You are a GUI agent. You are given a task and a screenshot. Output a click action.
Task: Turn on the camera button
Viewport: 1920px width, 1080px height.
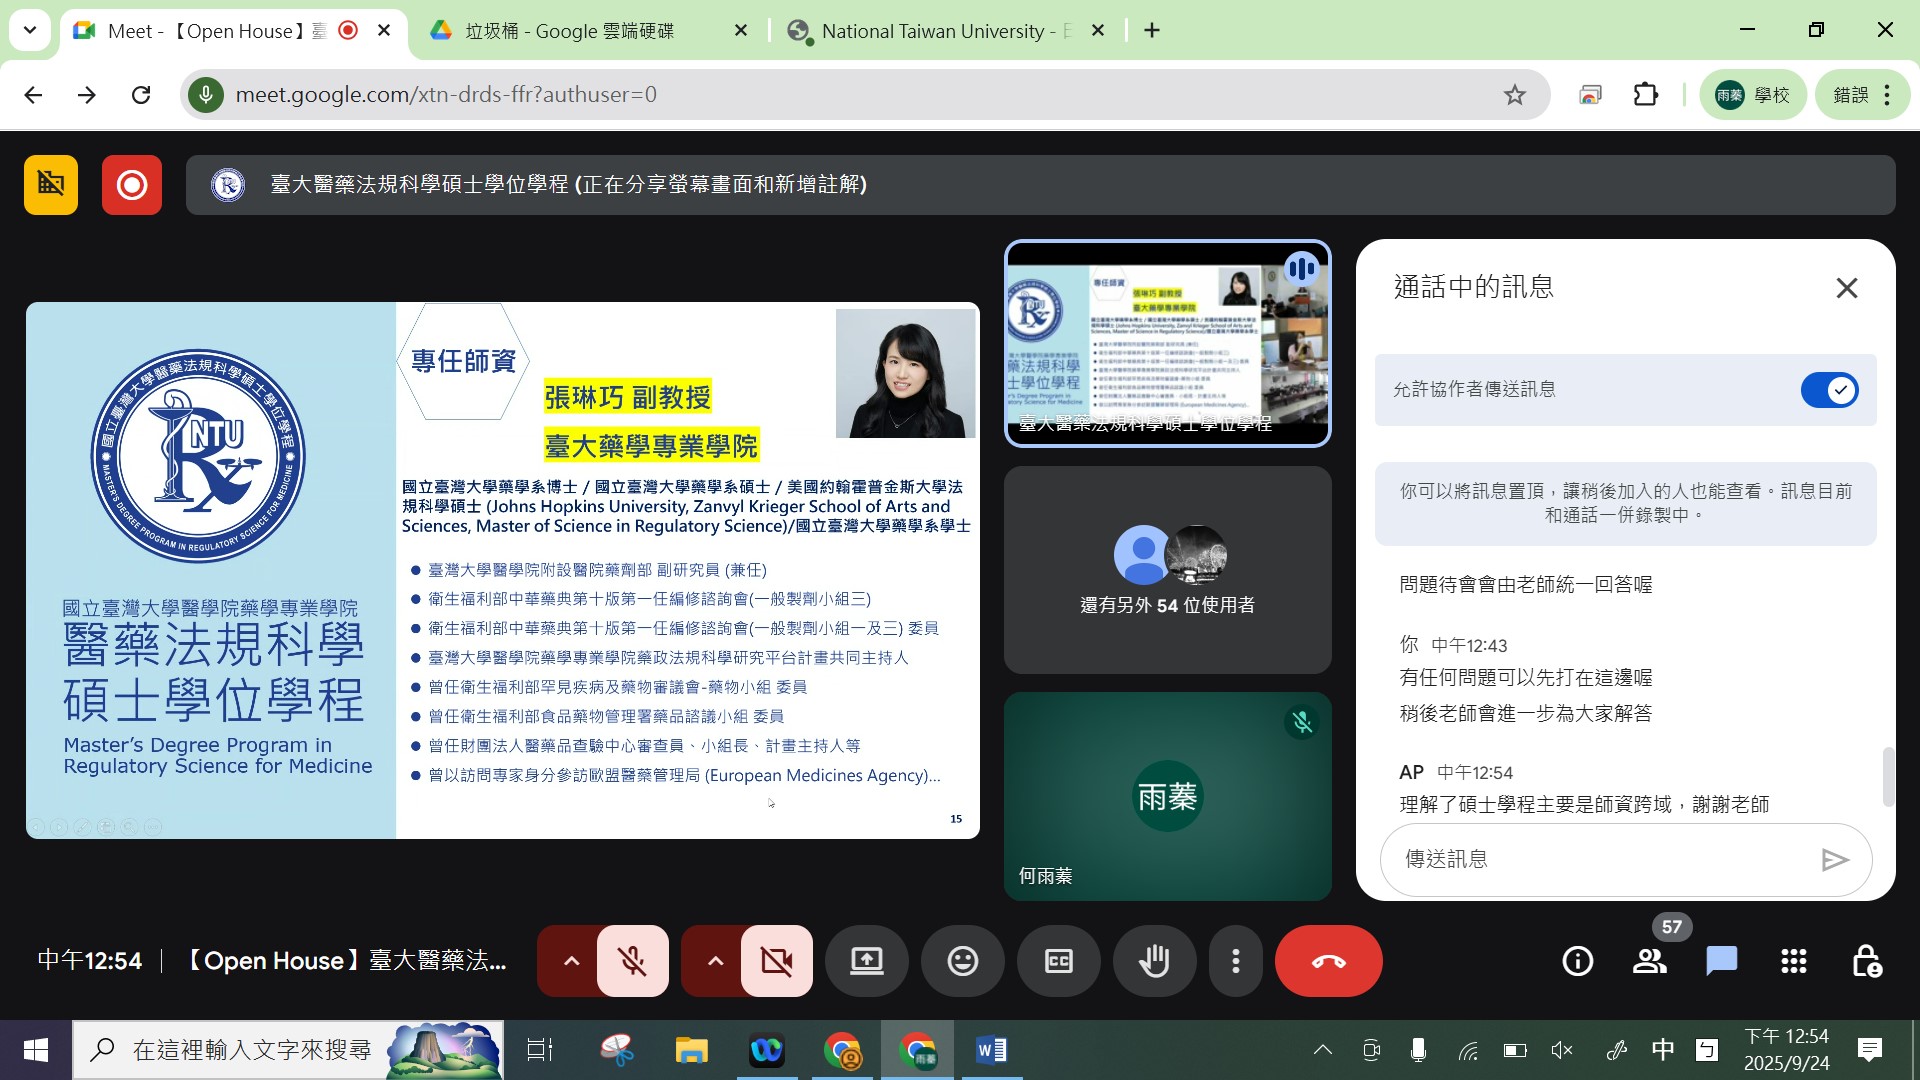click(x=776, y=961)
